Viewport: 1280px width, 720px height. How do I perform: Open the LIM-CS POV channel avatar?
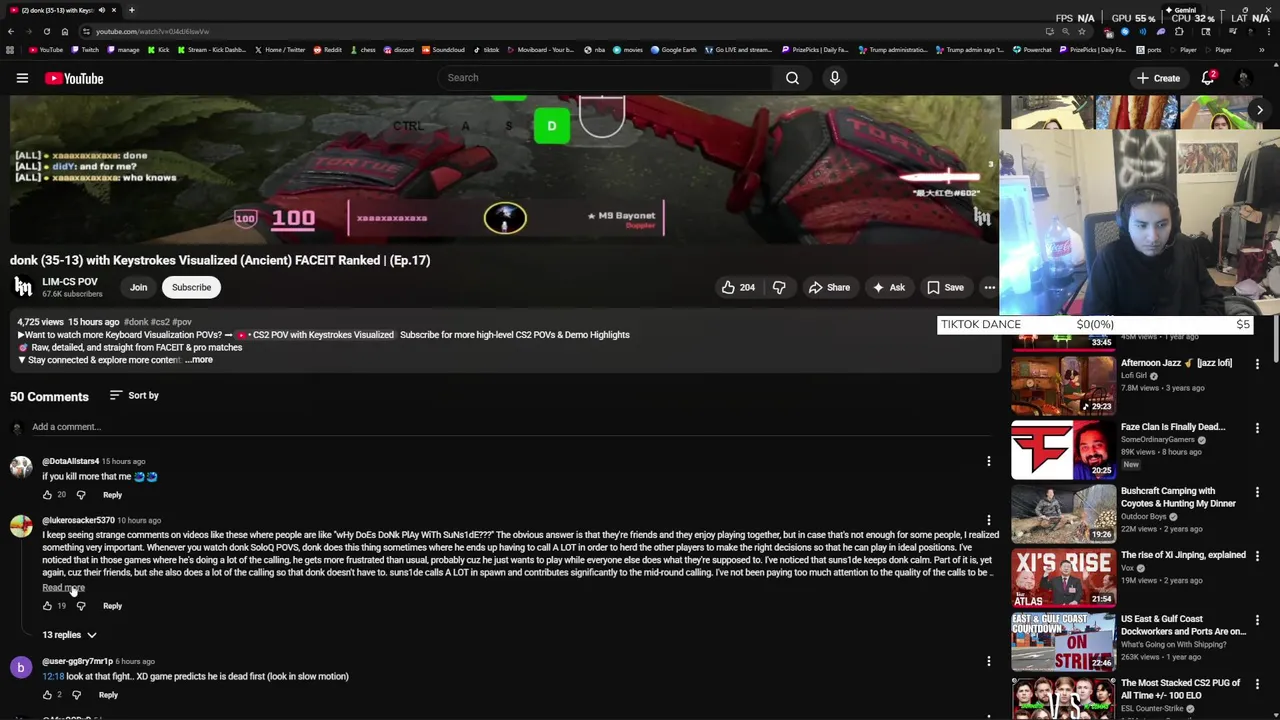pyautogui.click(x=22, y=288)
